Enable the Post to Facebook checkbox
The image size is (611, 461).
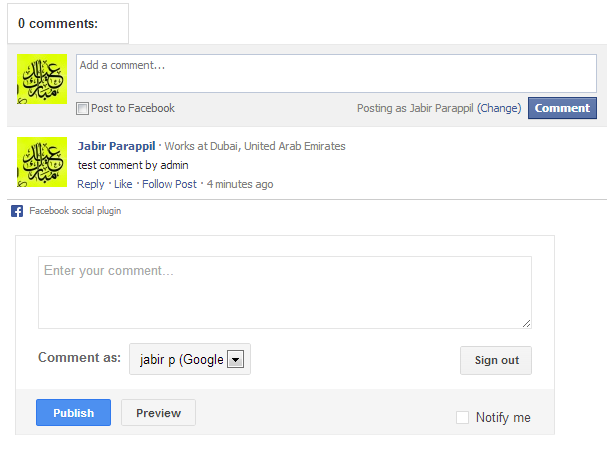pyautogui.click(x=83, y=109)
